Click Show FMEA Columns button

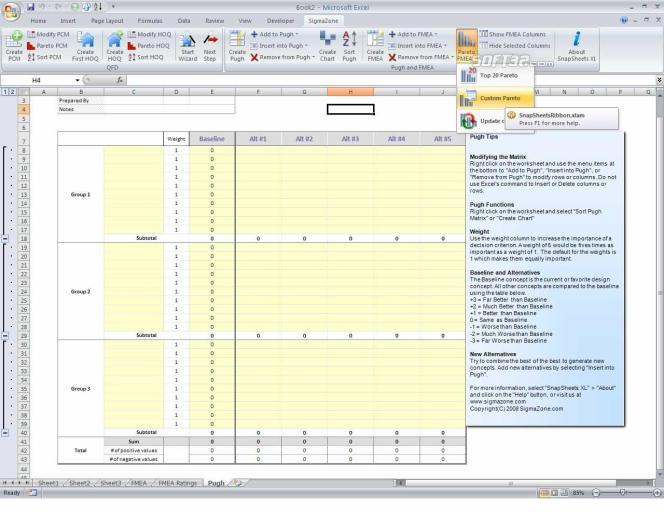(x=513, y=34)
